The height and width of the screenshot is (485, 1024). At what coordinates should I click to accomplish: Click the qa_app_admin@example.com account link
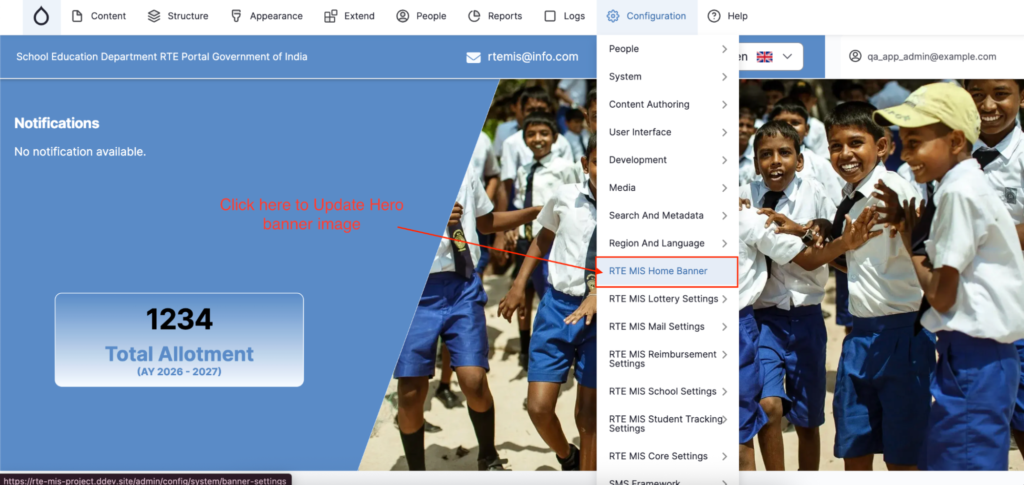[931, 57]
